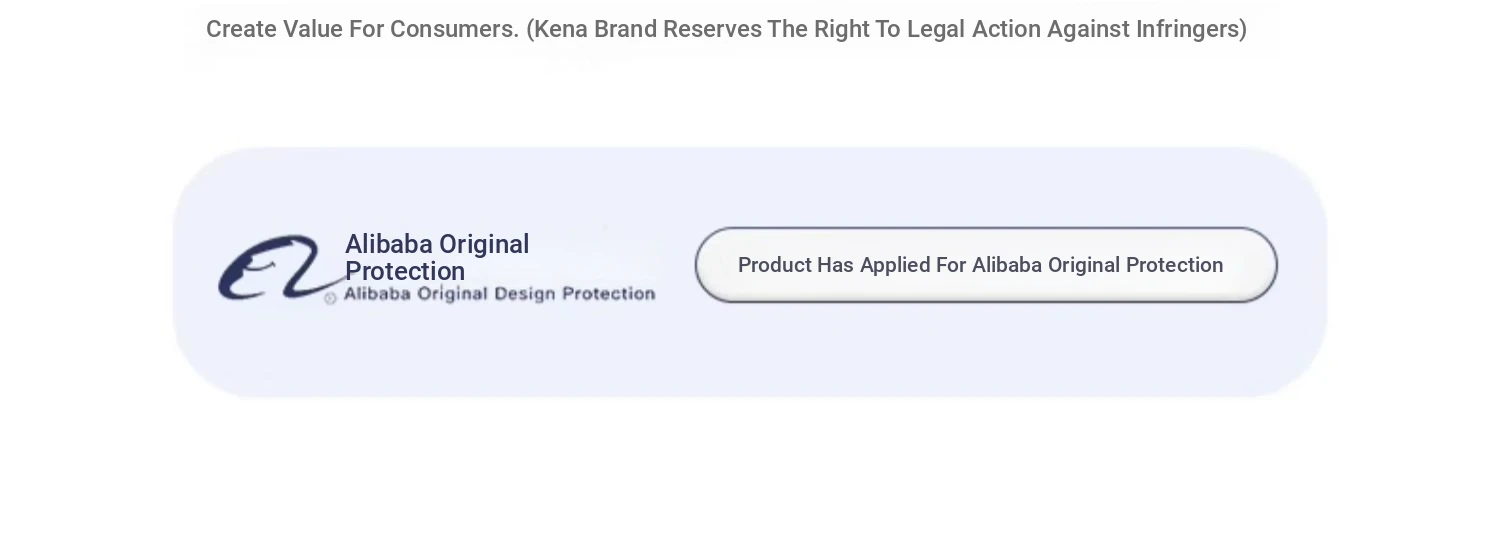
Task: Click the word 'Alibaba' in the small subtitle
Action: [378, 293]
